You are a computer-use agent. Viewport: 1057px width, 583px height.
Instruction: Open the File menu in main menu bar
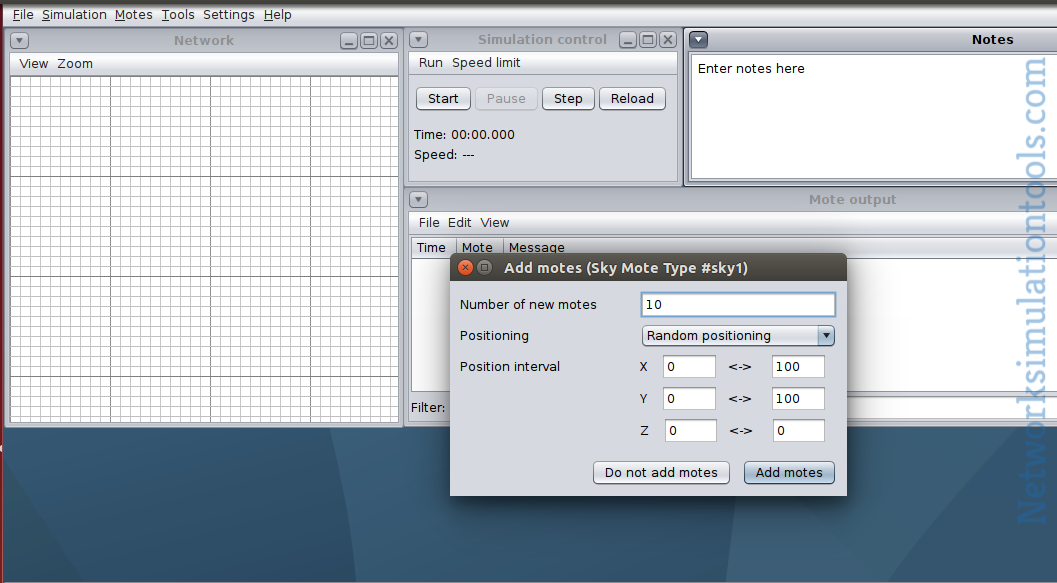pos(23,14)
